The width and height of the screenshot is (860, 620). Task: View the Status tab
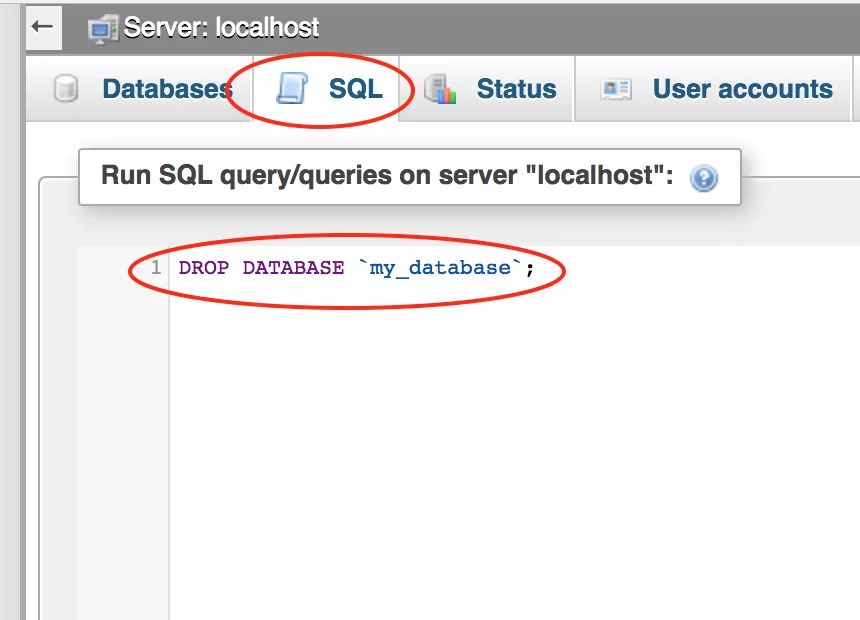pos(516,89)
